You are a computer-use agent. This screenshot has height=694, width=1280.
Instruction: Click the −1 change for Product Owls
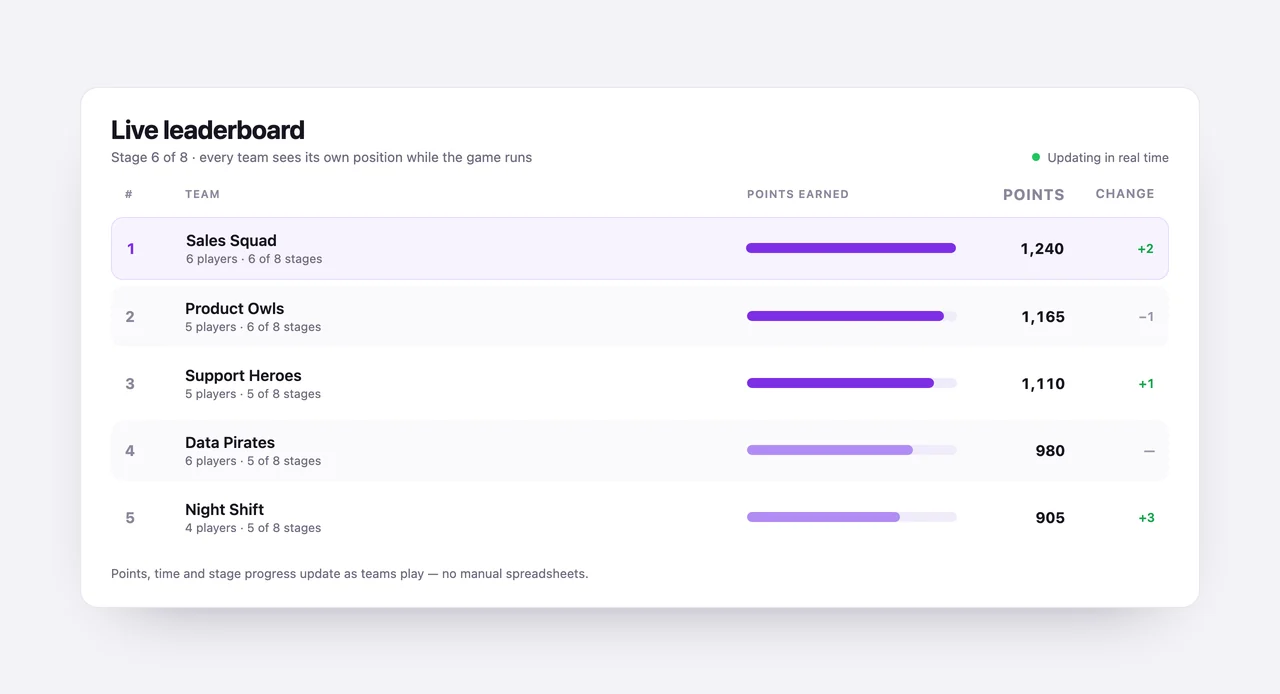click(1146, 317)
